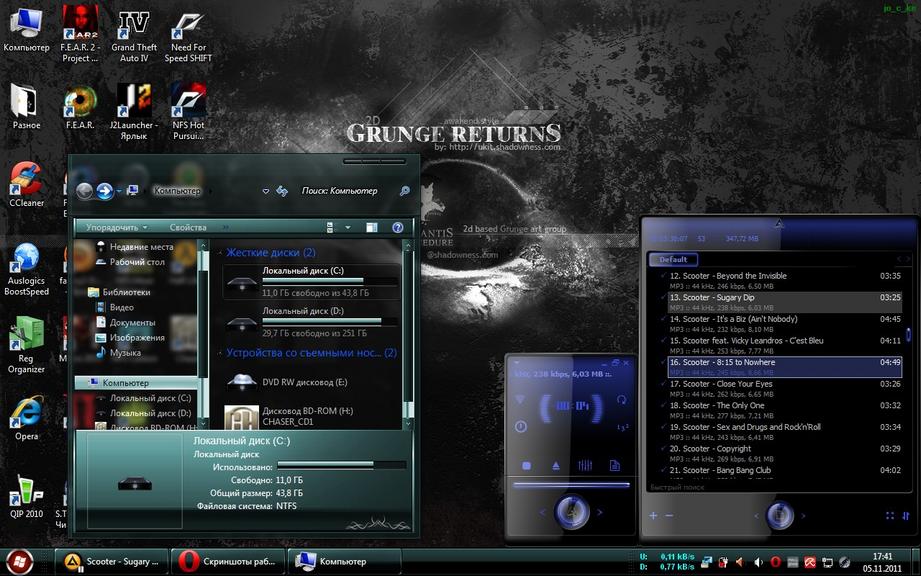Select track 16 Scooter - 8:15 to Nowhere
The height and width of the screenshot is (576, 921).
click(x=784, y=367)
